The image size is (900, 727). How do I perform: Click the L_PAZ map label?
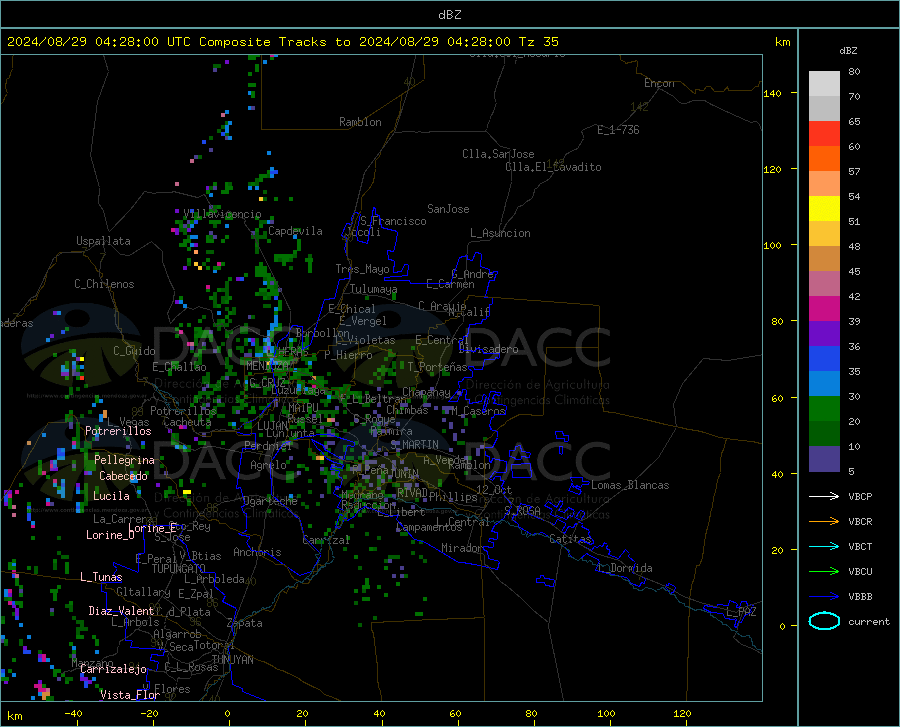(741, 612)
